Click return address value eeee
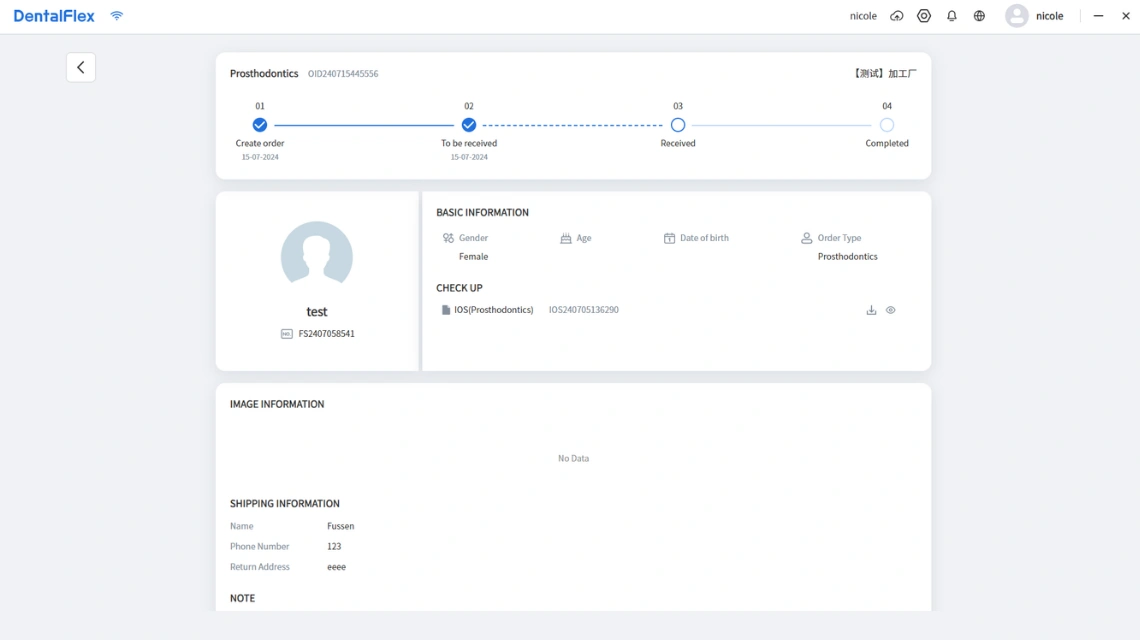 coord(336,567)
